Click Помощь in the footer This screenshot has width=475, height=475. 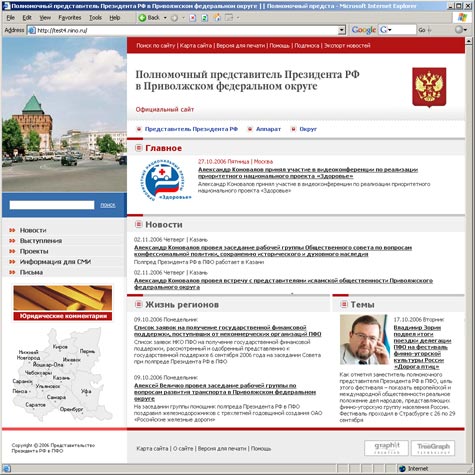pos(261,448)
